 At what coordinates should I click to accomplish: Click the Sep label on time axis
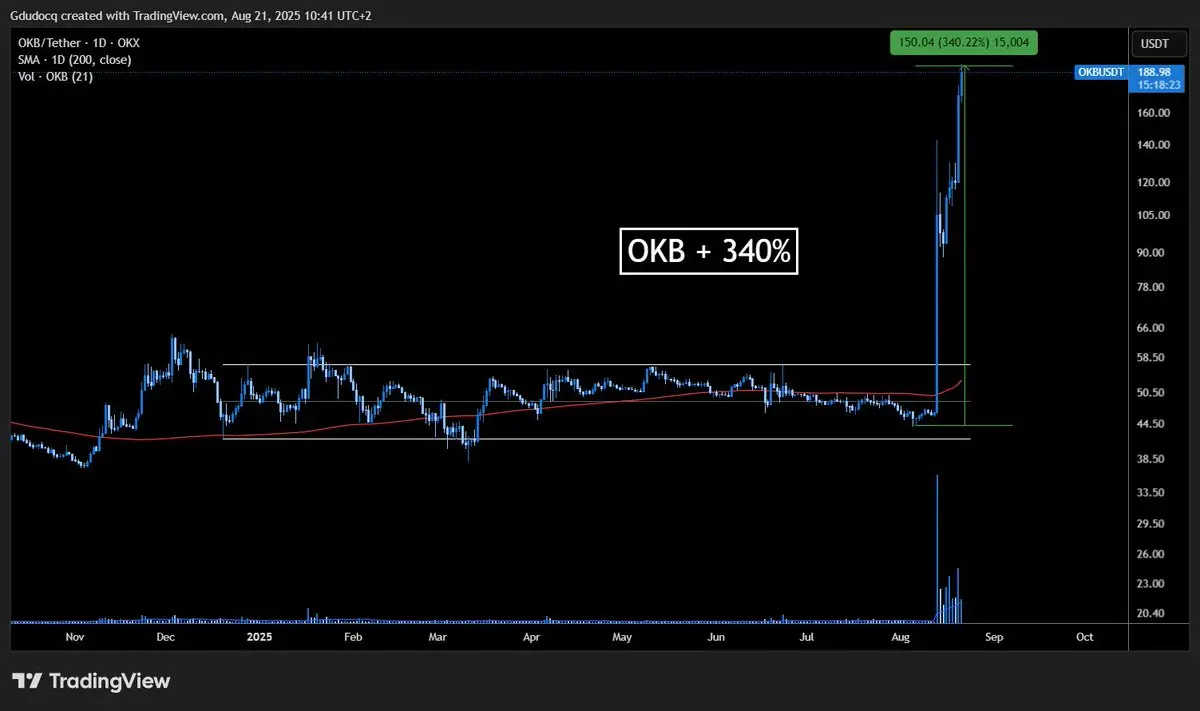tap(994, 636)
